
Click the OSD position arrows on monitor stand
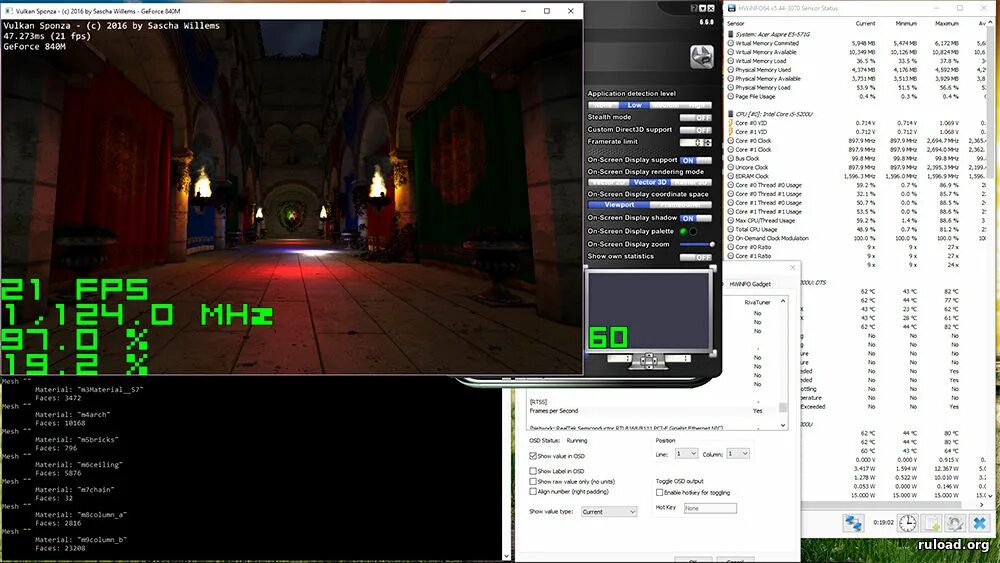[x=648, y=360]
